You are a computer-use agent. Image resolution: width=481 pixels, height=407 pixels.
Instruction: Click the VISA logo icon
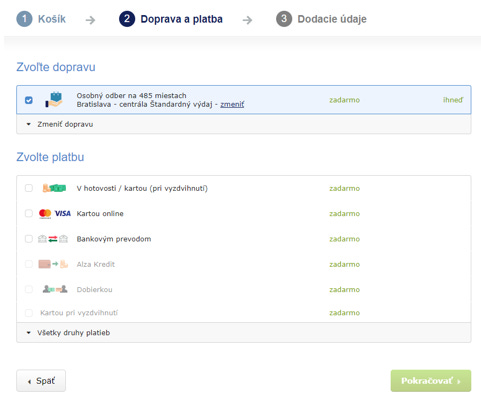[x=62, y=213]
